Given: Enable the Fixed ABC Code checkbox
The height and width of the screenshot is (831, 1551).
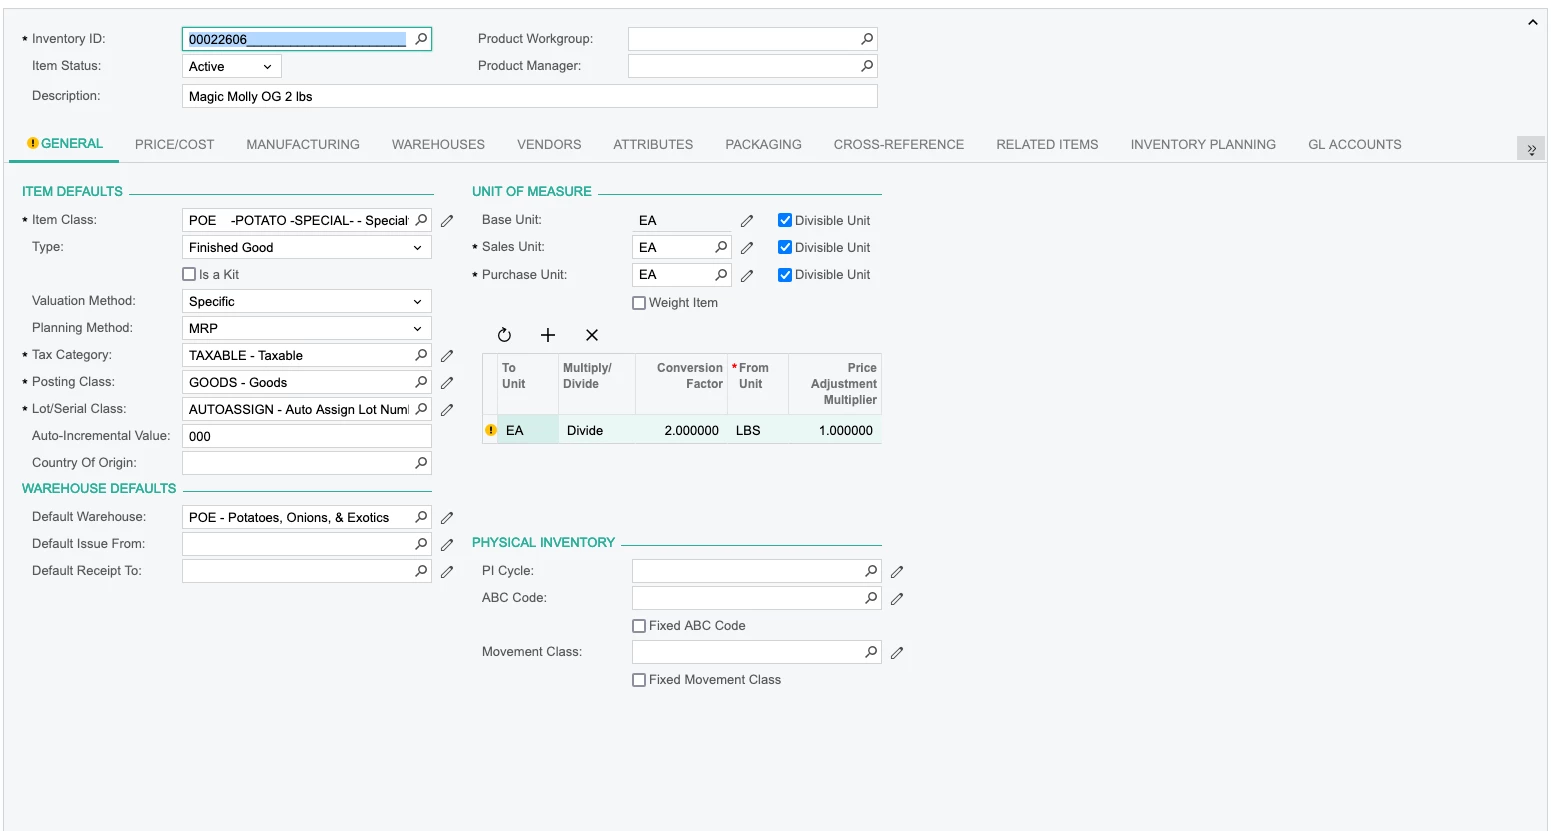Looking at the screenshot, I should [639, 626].
